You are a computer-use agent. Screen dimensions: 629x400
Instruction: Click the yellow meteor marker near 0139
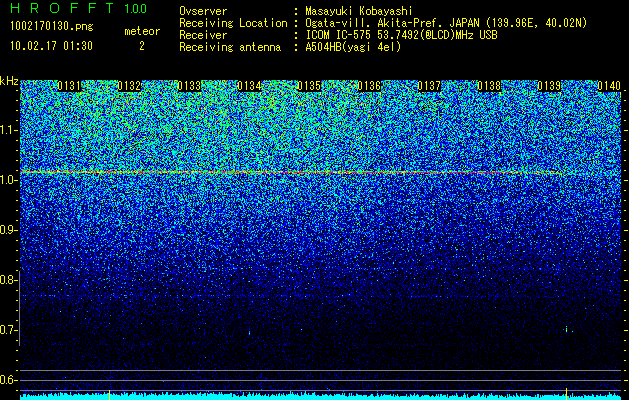(x=566, y=394)
